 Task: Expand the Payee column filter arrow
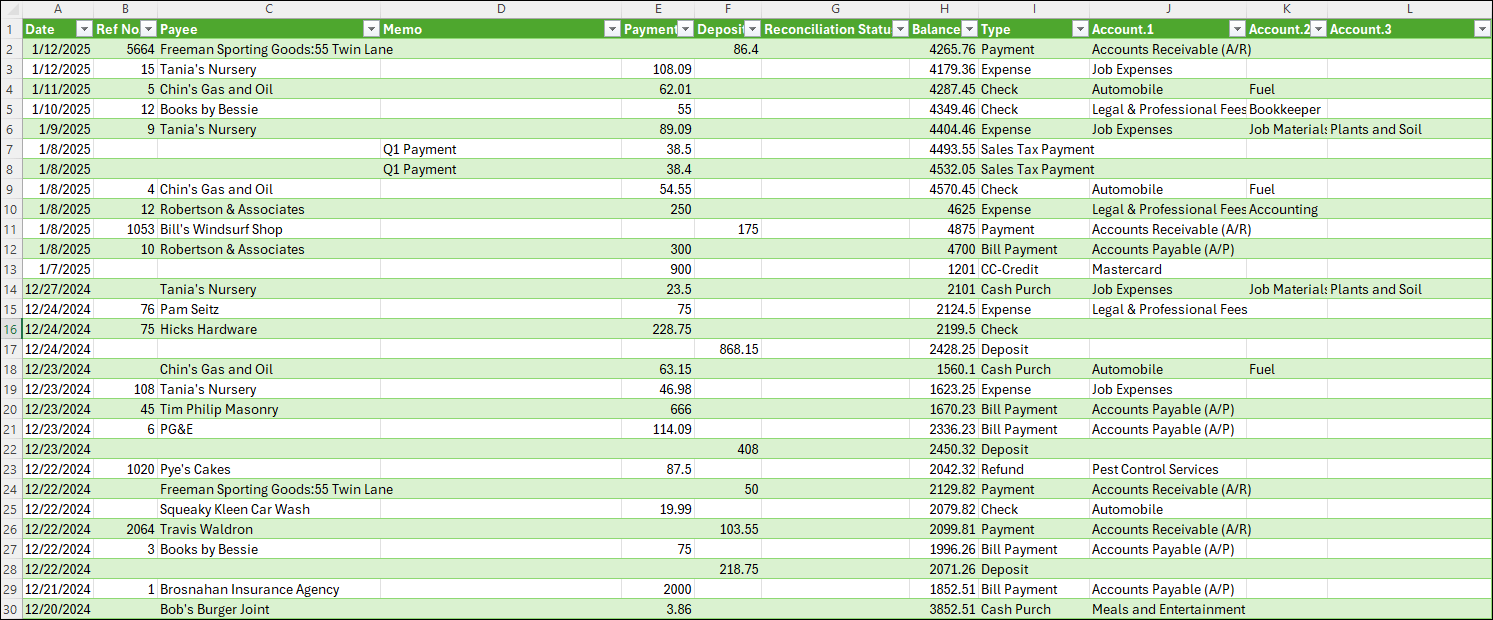point(371,30)
